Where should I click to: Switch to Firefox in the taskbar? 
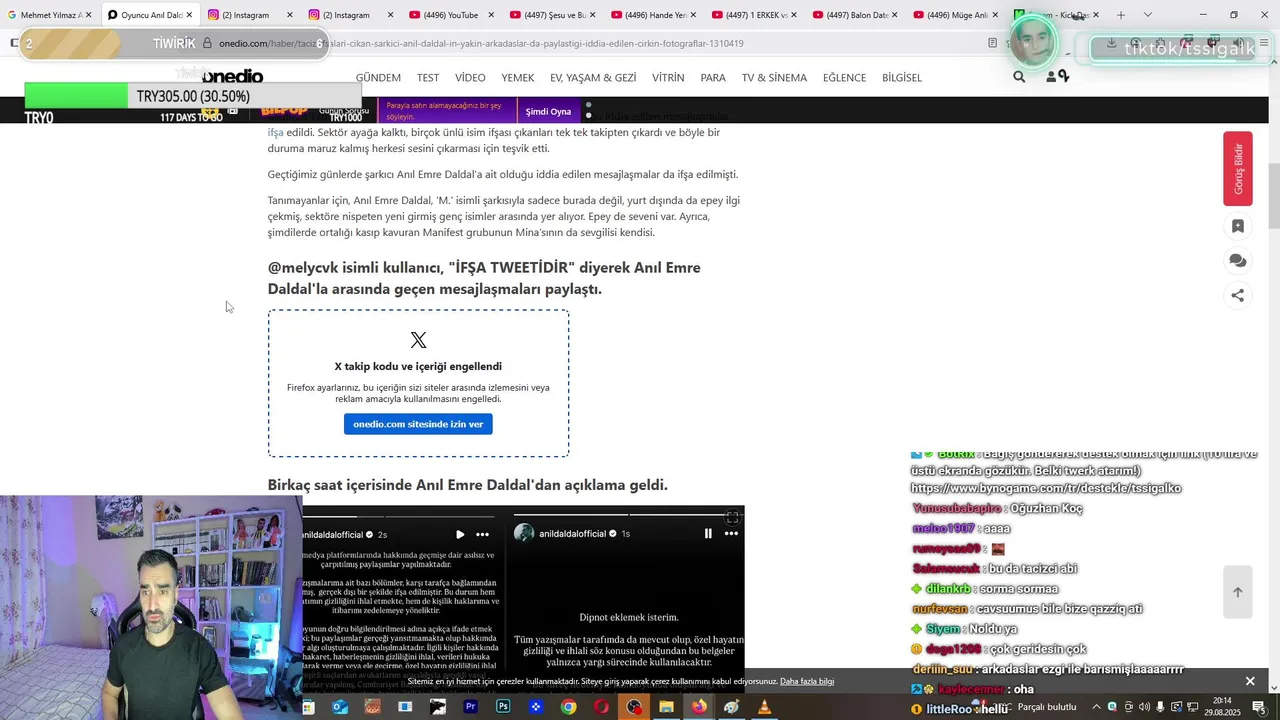pos(699,707)
